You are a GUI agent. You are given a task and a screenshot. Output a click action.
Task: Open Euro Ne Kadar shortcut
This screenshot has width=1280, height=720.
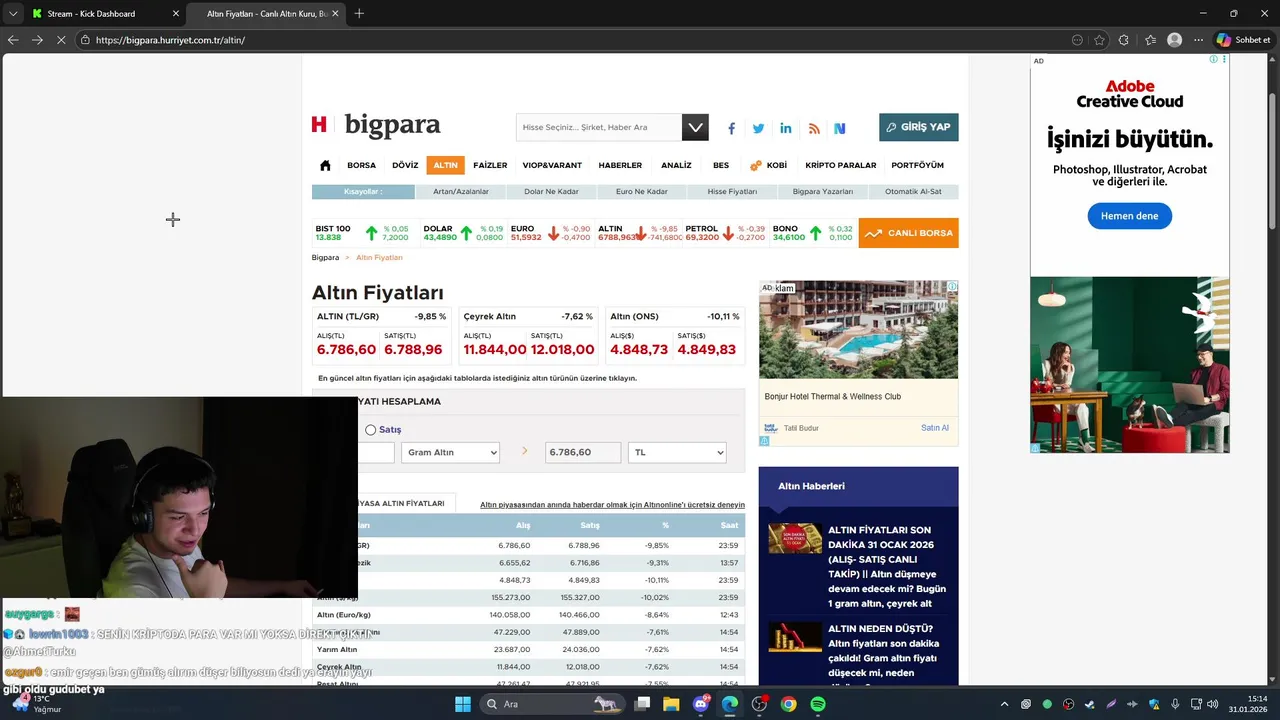[x=641, y=191]
